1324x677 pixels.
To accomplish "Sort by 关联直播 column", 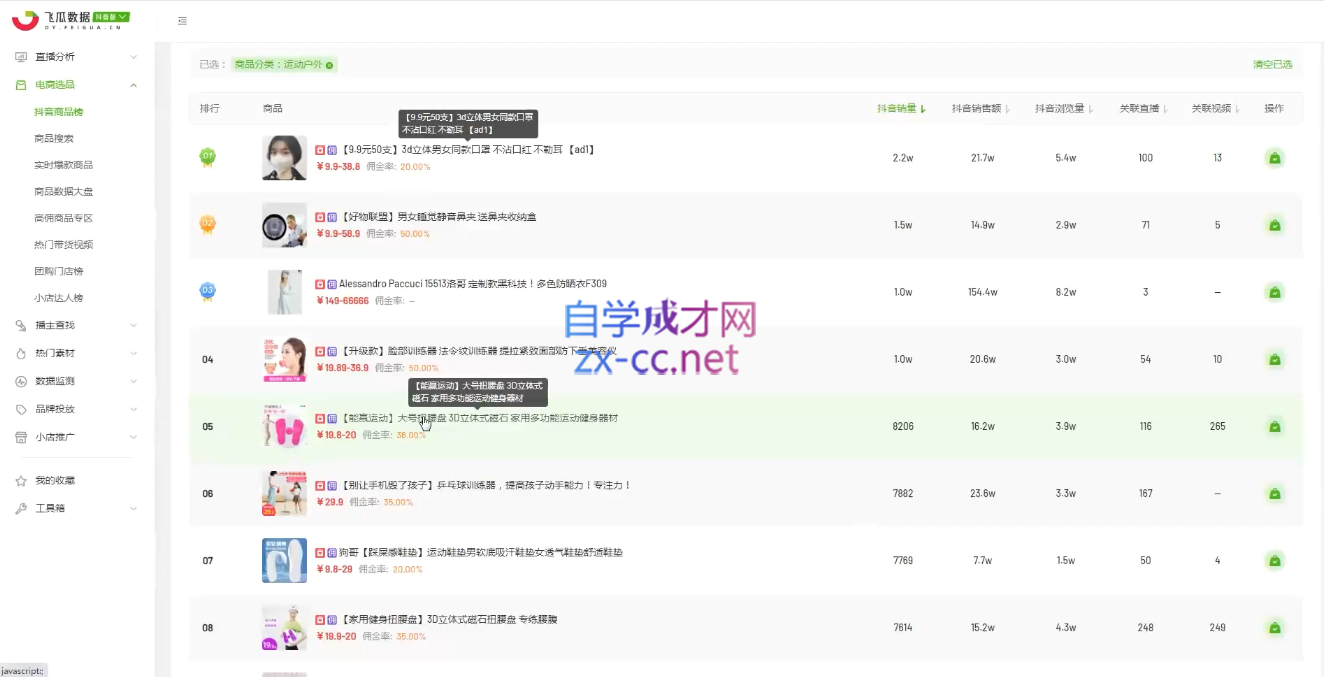I will 1143,109.
